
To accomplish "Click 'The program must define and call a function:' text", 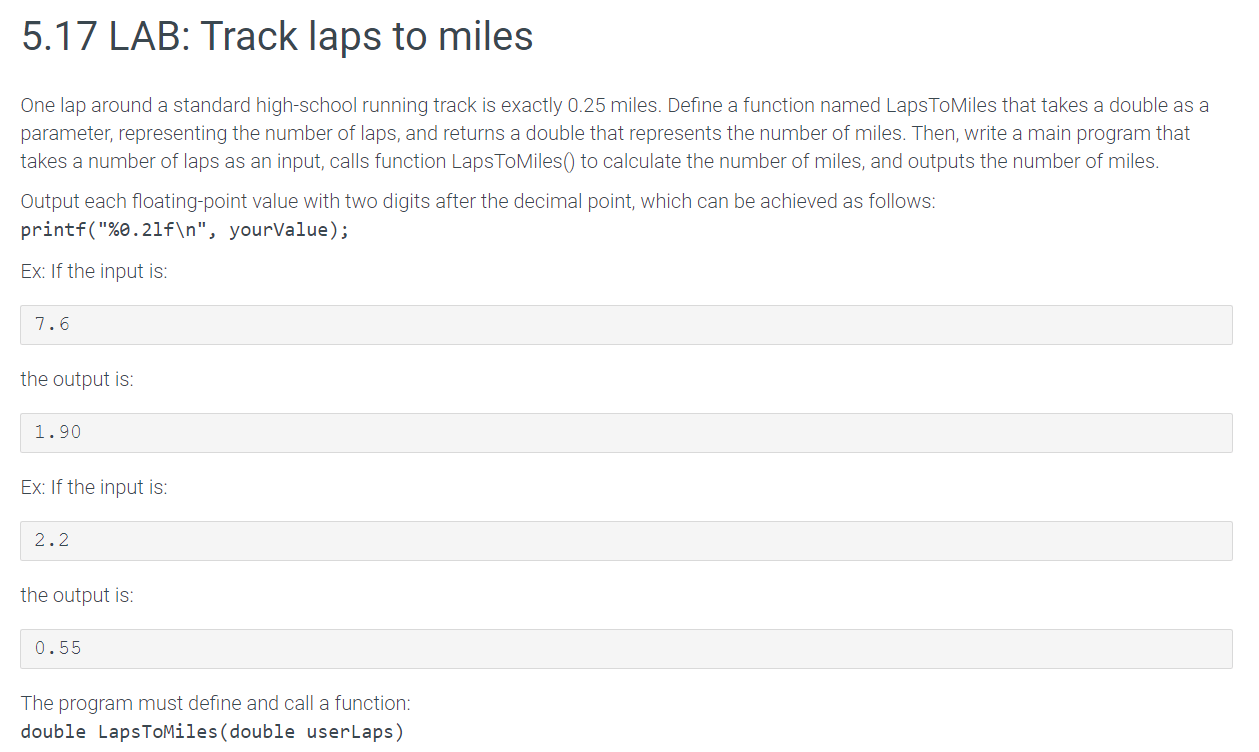I will pos(216,704).
